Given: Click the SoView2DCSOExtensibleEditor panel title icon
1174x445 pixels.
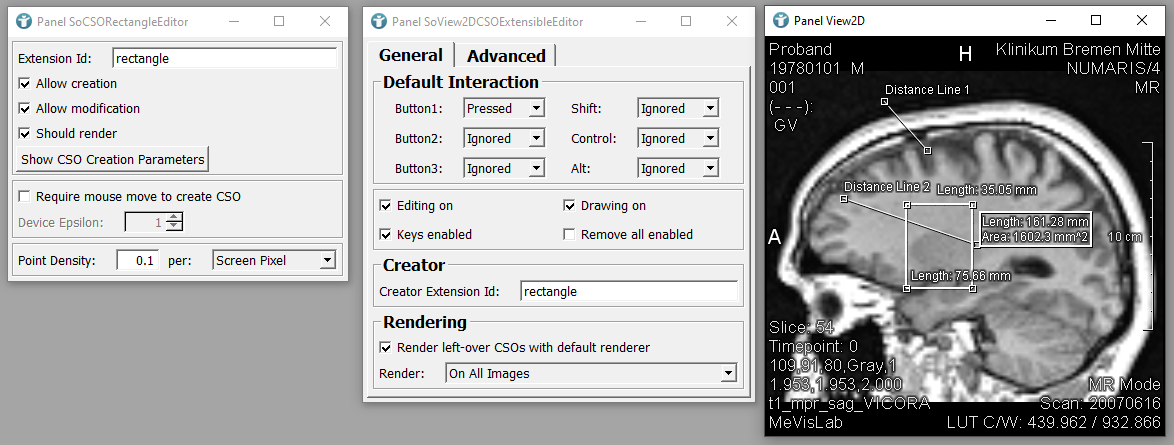Looking at the screenshot, I should click(x=378, y=21).
